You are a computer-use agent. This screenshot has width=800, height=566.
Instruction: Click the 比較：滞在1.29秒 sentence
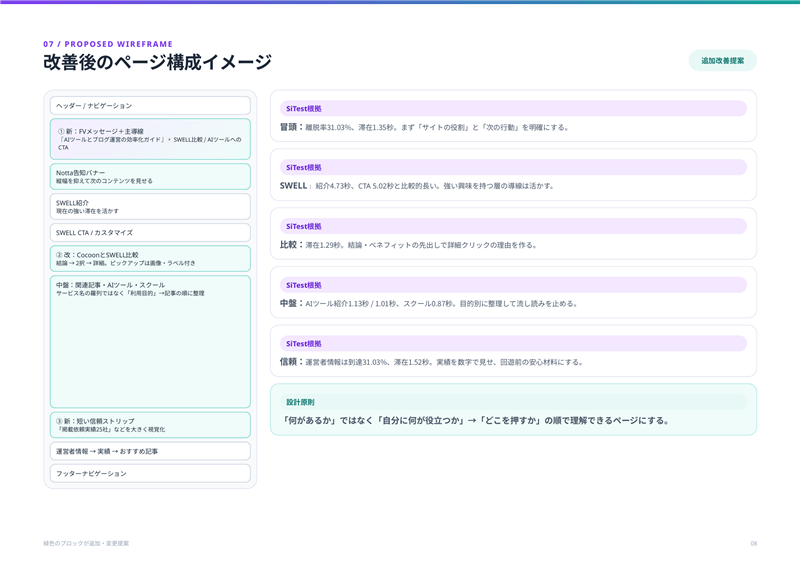(x=408, y=245)
